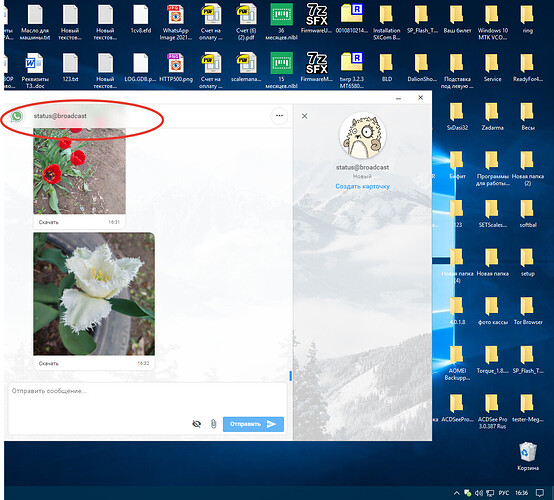Expand the system tray hidden icons arrow

tap(456, 493)
